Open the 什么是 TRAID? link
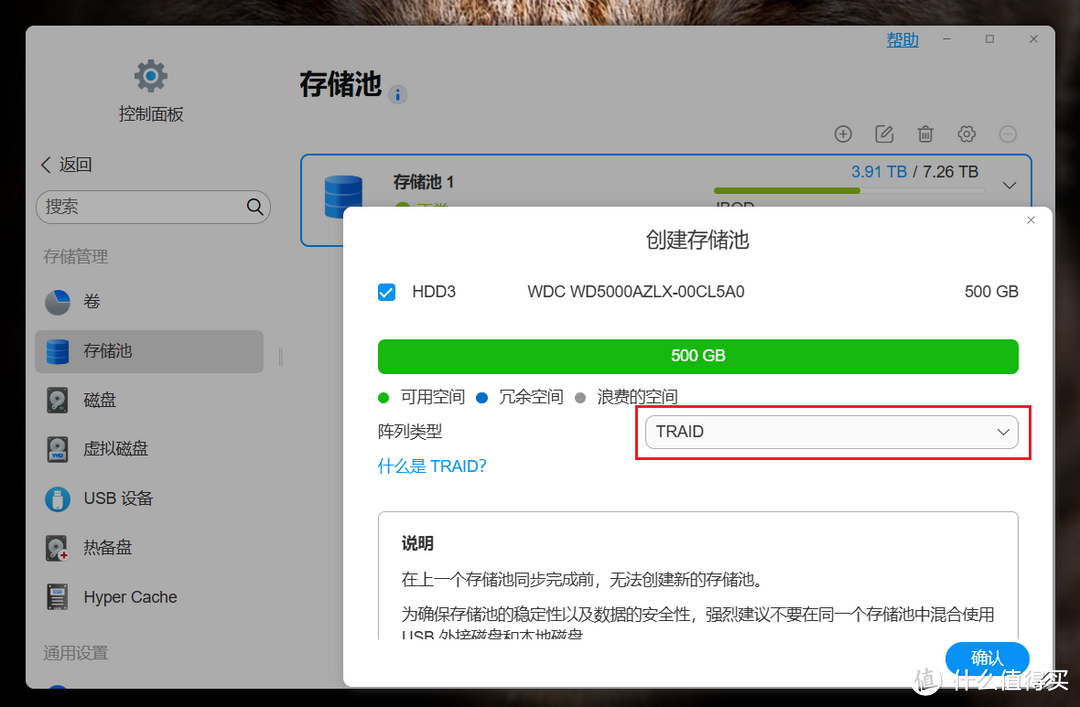Image resolution: width=1080 pixels, height=707 pixels. [432, 466]
